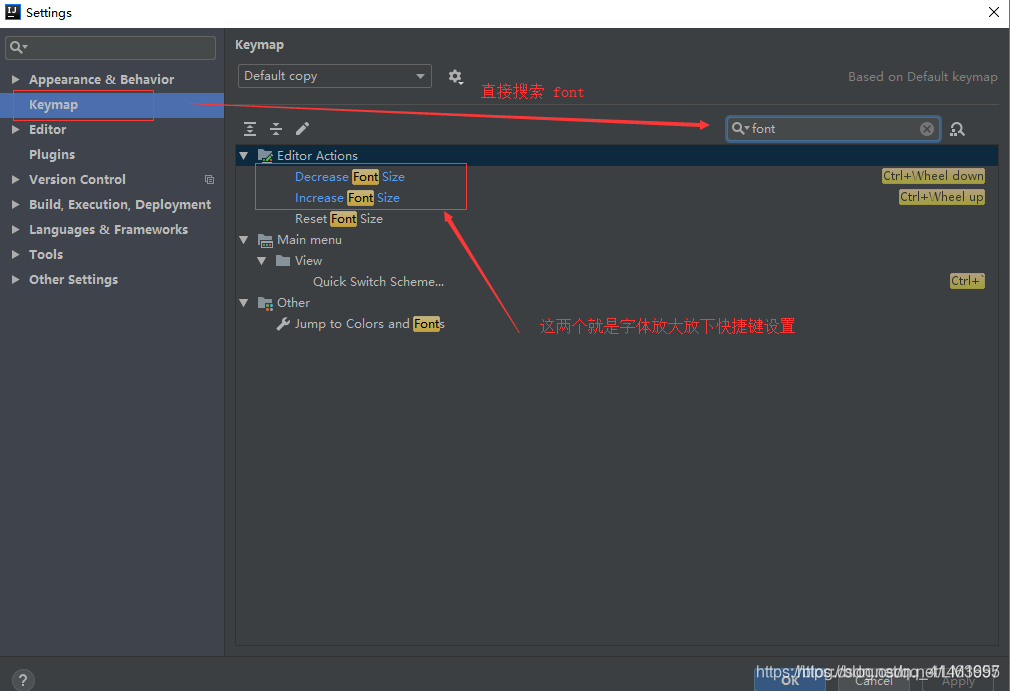Screen dimensions: 1010x691
Task: Expand Build, Execution, Deployment section
Action: pos(15,205)
